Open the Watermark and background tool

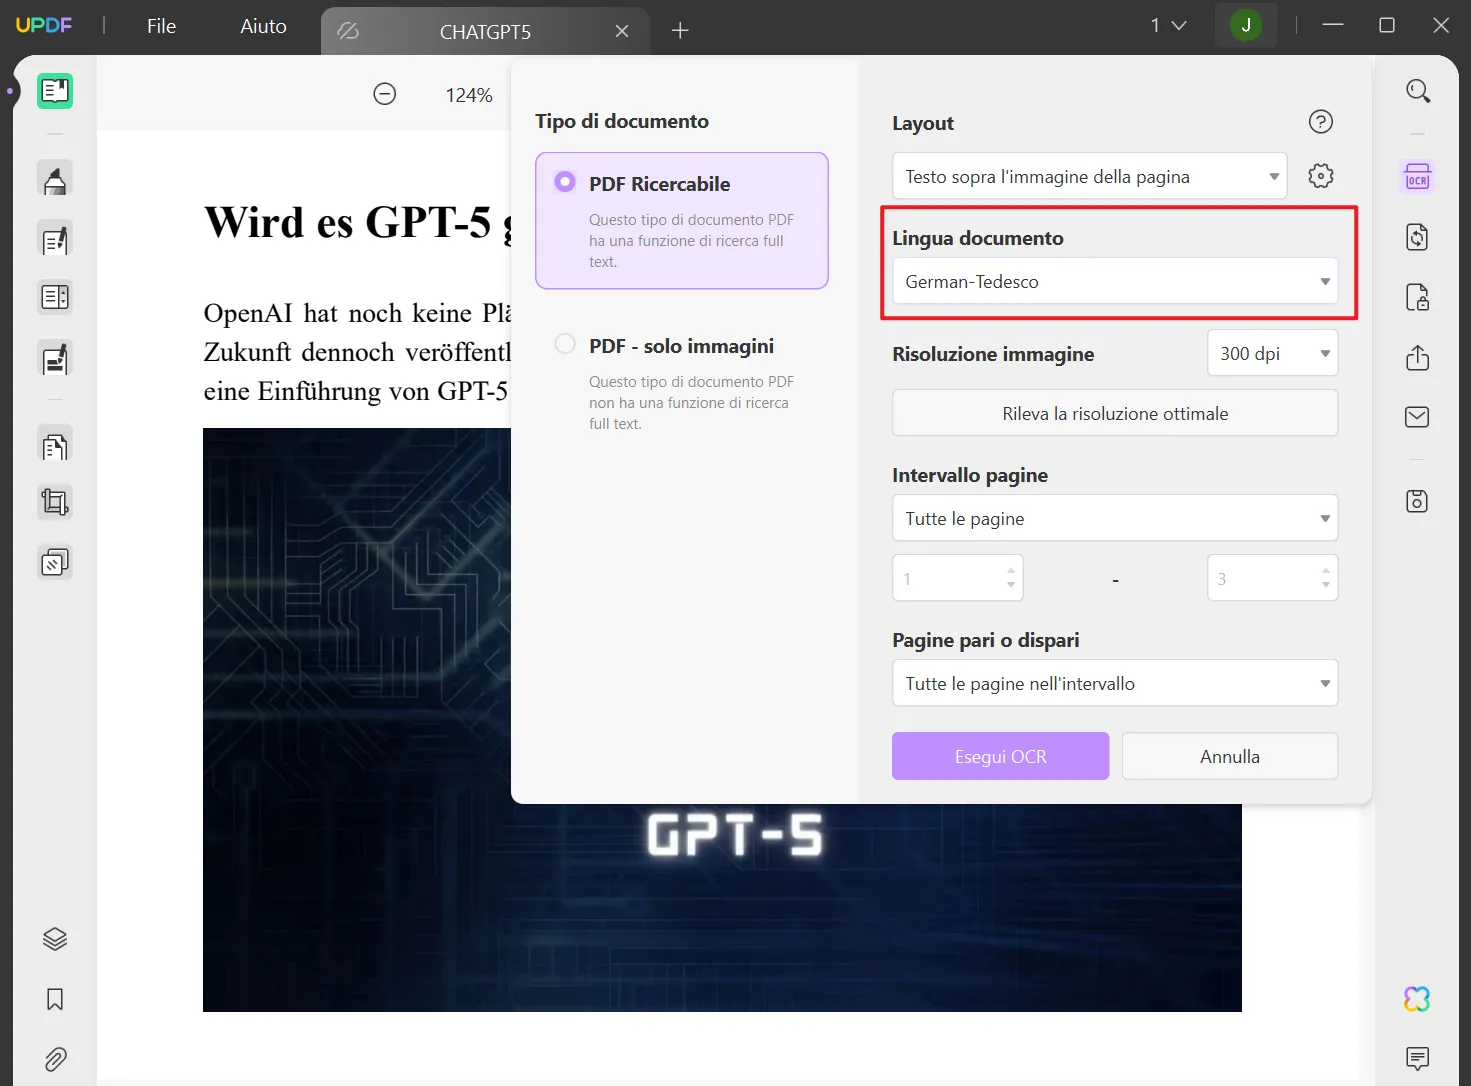click(x=55, y=563)
